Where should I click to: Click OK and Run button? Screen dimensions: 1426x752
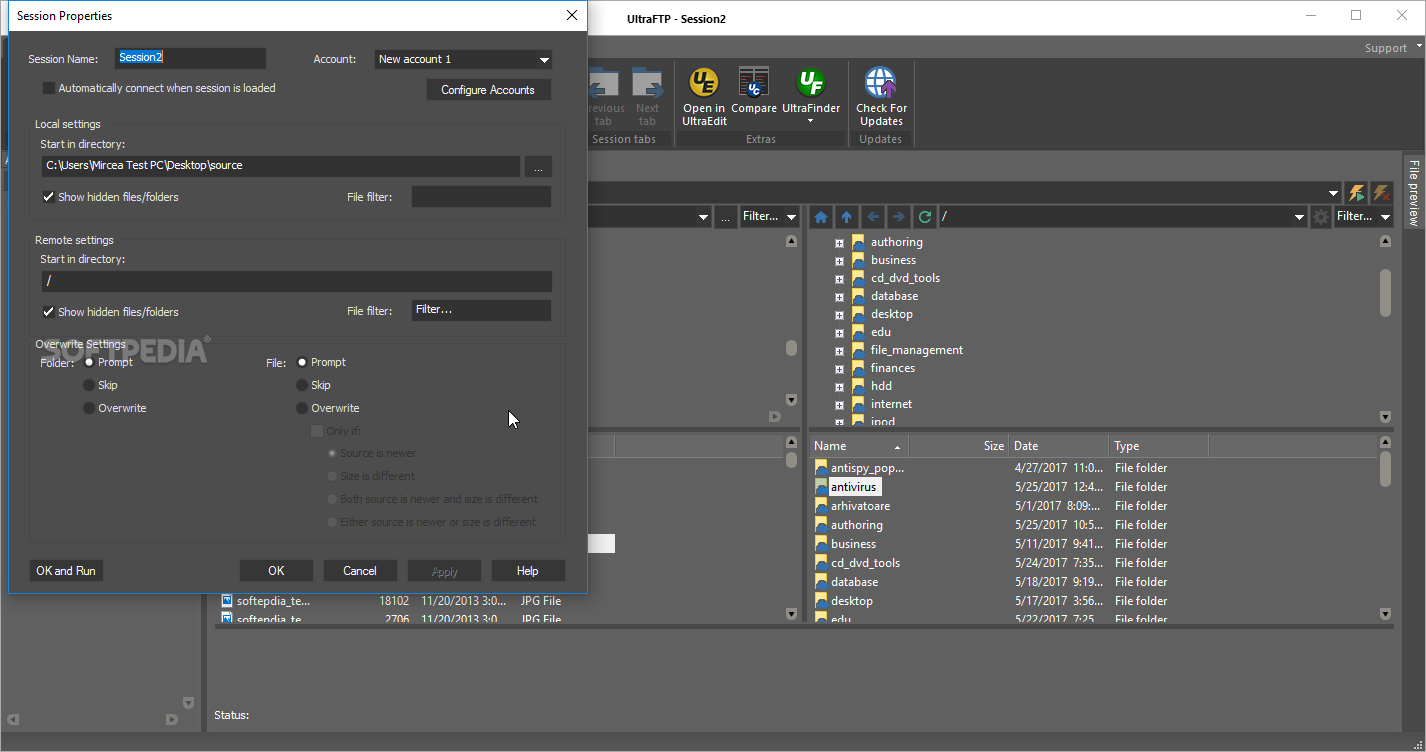point(66,571)
